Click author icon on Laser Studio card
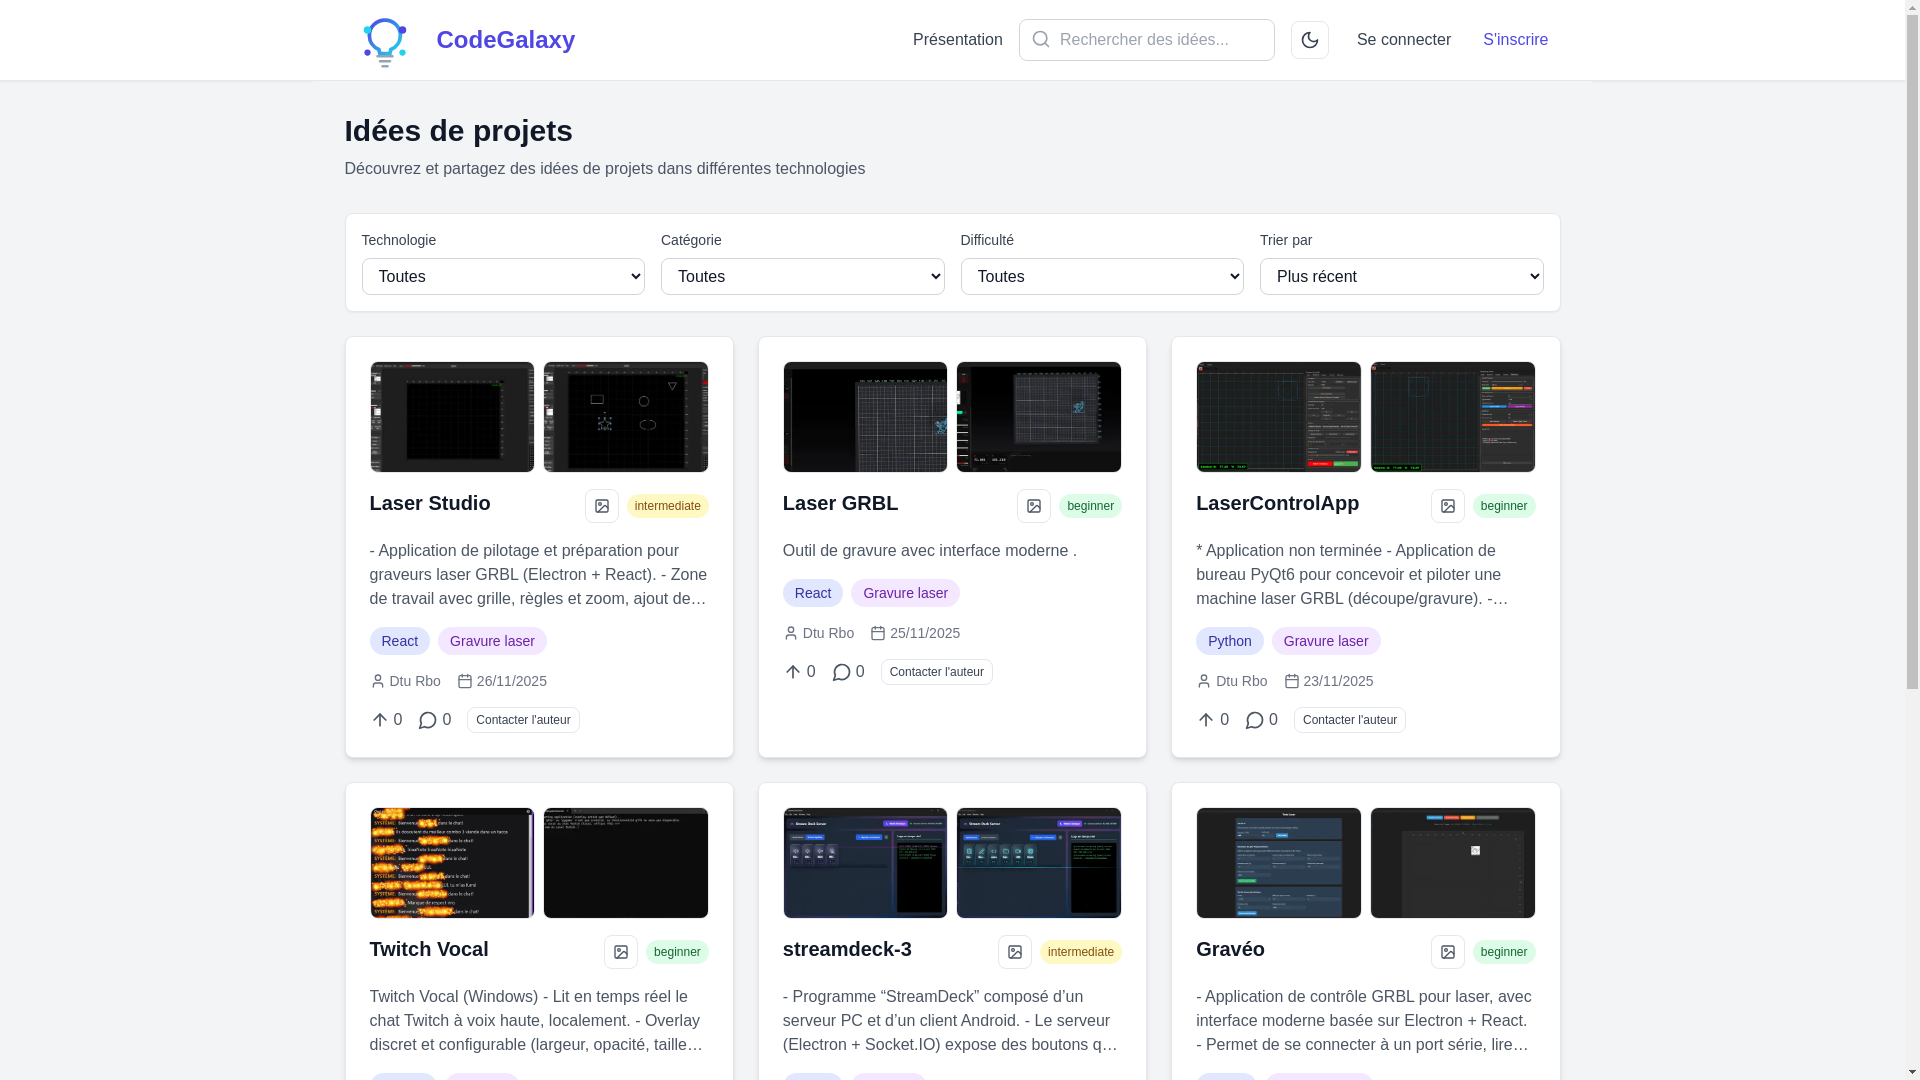The height and width of the screenshot is (1080, 1920). 377,681
